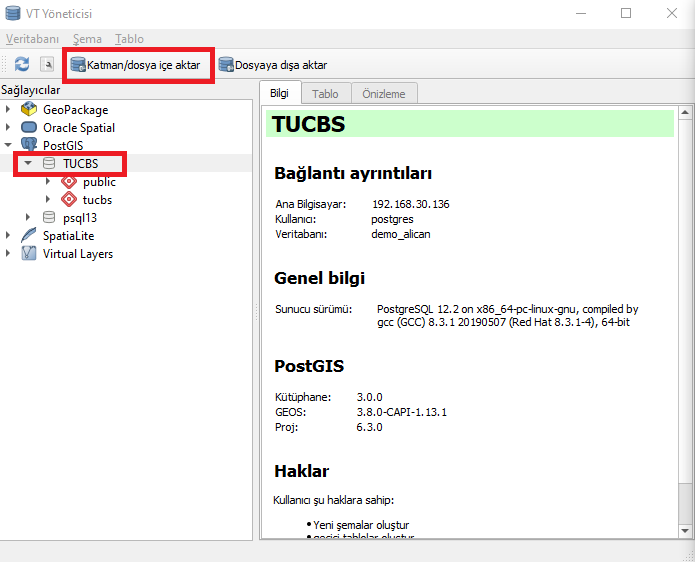Expand the psql13 connection node
Image resolution: width=695 pixels, height=562 pixels.
[28, 217]
